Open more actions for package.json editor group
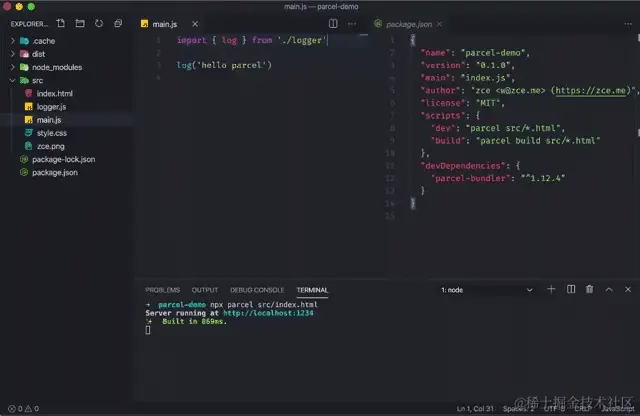 pyautogui.click(x=628, y=24)
